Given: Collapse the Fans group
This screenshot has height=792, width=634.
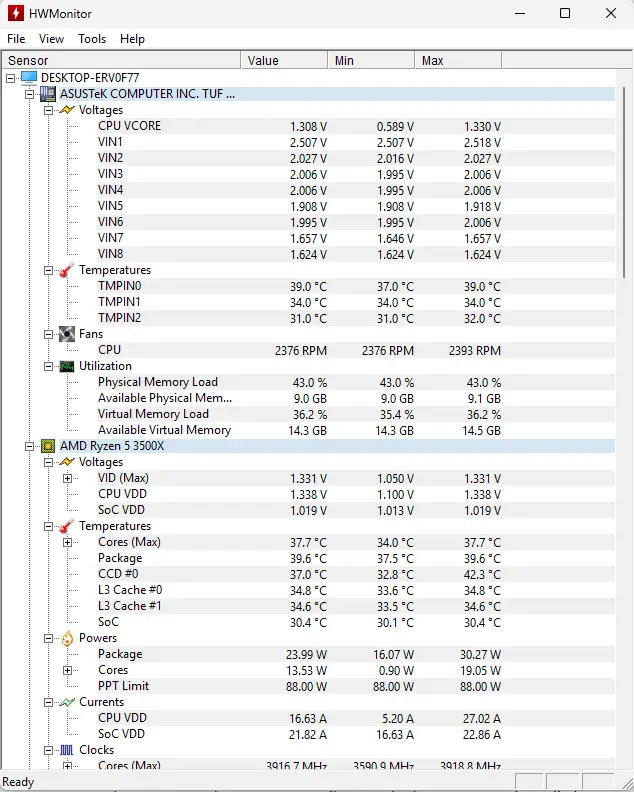Looking at the screenshot, I should (48, 334).
